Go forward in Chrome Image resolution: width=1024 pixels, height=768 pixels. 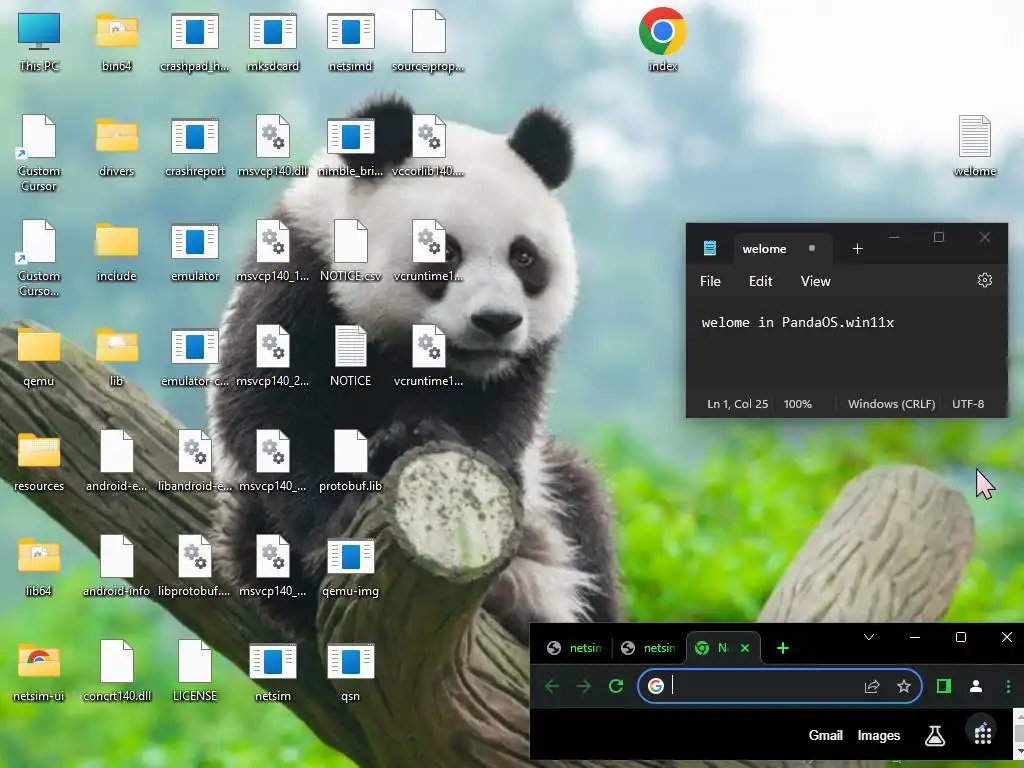click(x=584, y=686)
